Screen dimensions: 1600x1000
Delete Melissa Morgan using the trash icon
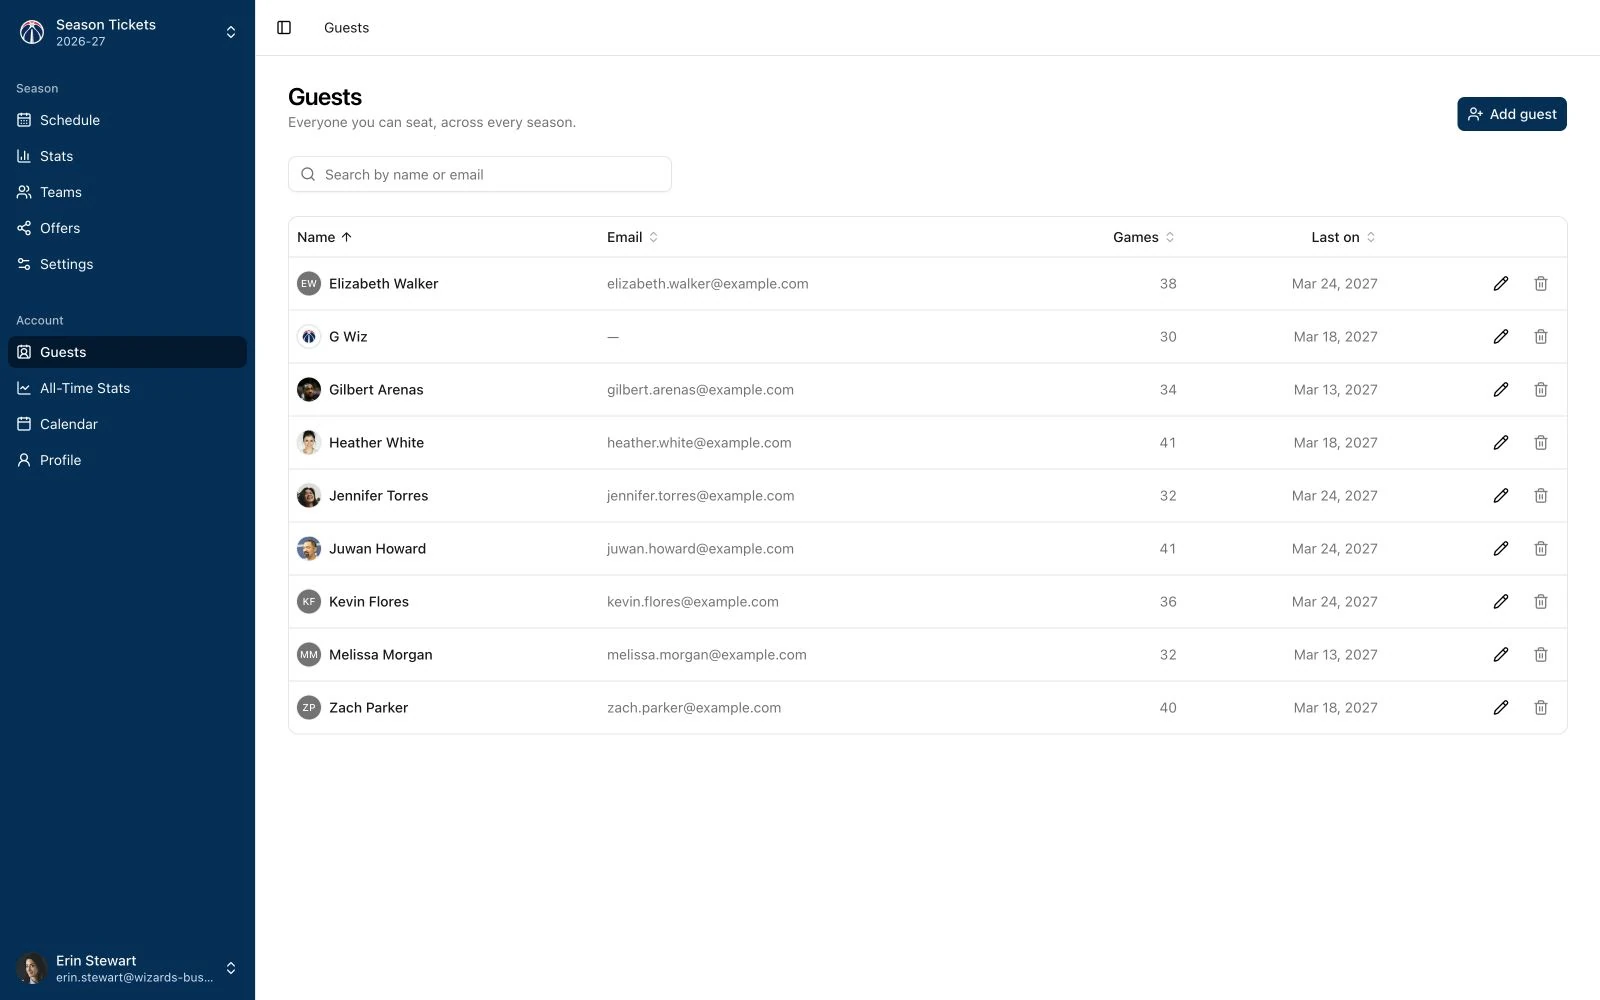tap(1541, 655)
